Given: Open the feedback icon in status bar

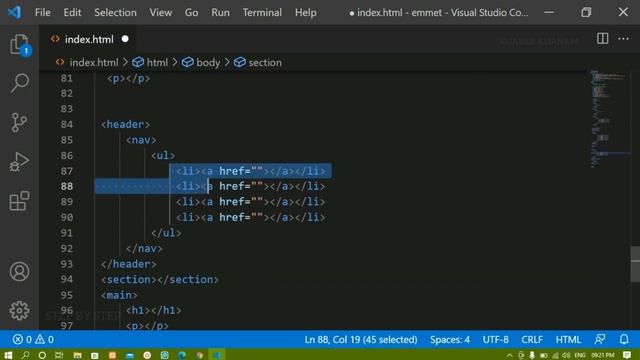Looking at the screenshot, I should pos(600,340).
